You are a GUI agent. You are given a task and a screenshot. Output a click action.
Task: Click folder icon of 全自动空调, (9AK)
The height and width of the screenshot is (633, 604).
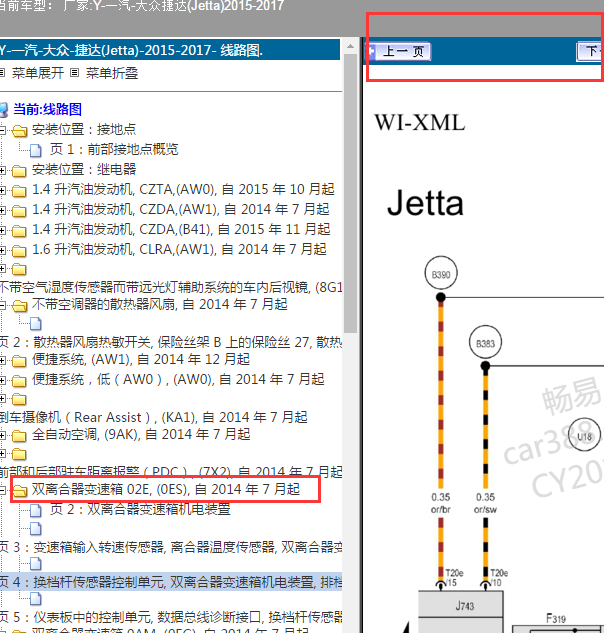pos(19,436)
